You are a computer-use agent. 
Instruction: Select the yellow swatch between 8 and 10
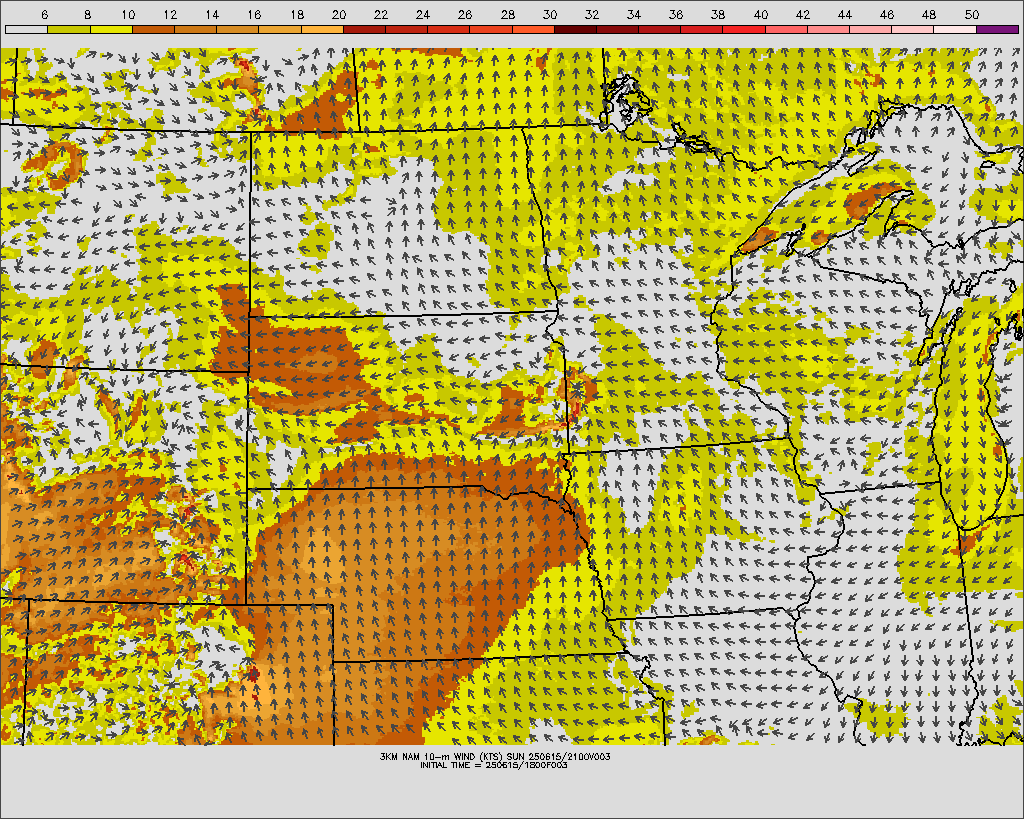pos(111,29)
